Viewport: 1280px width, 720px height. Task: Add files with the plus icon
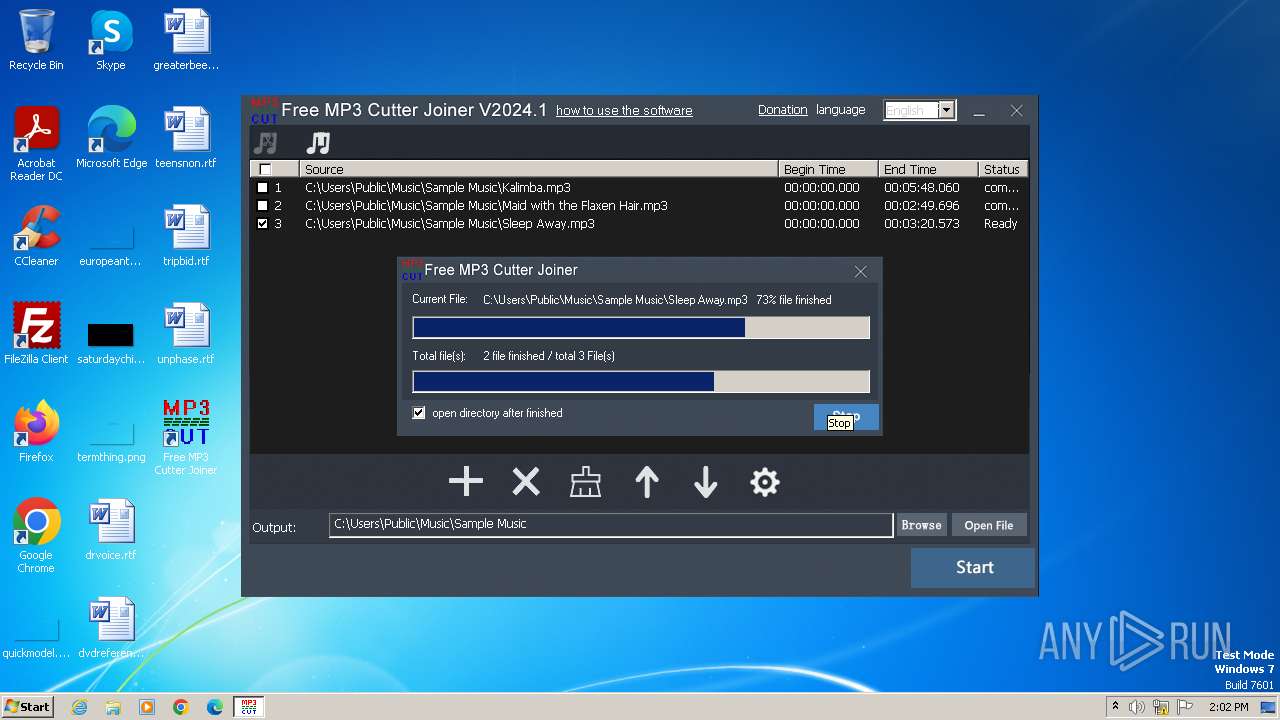pyautogui.click(x=466, y=482)
